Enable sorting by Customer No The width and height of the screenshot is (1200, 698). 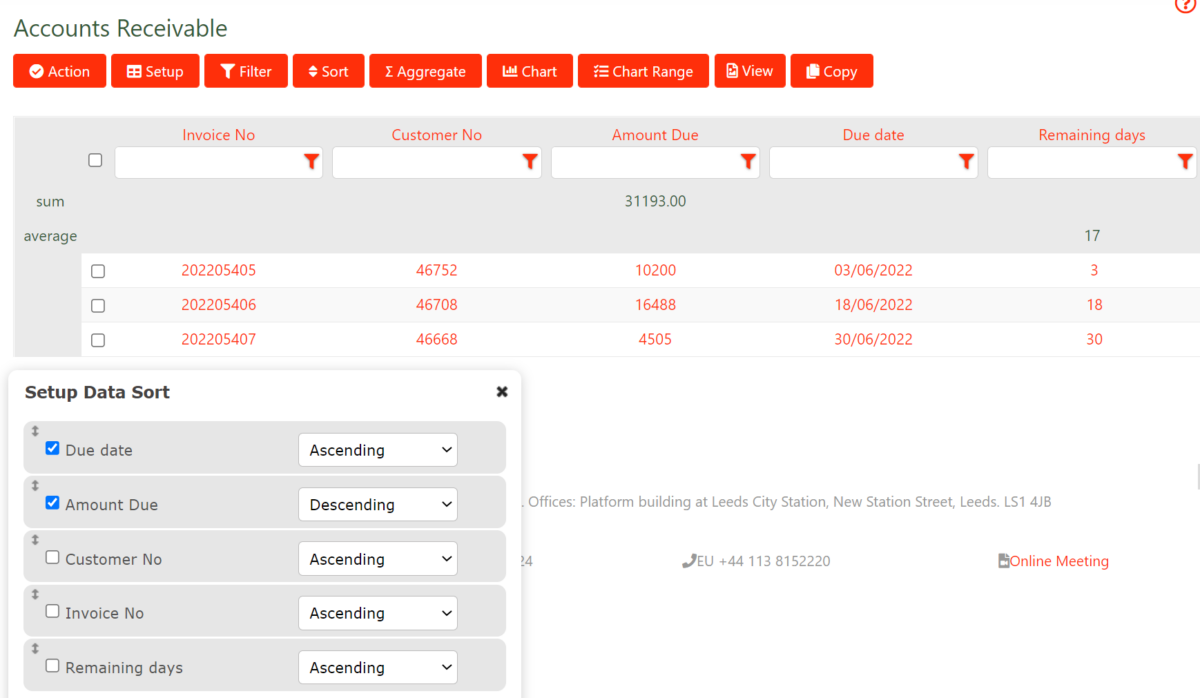point(52,557)
